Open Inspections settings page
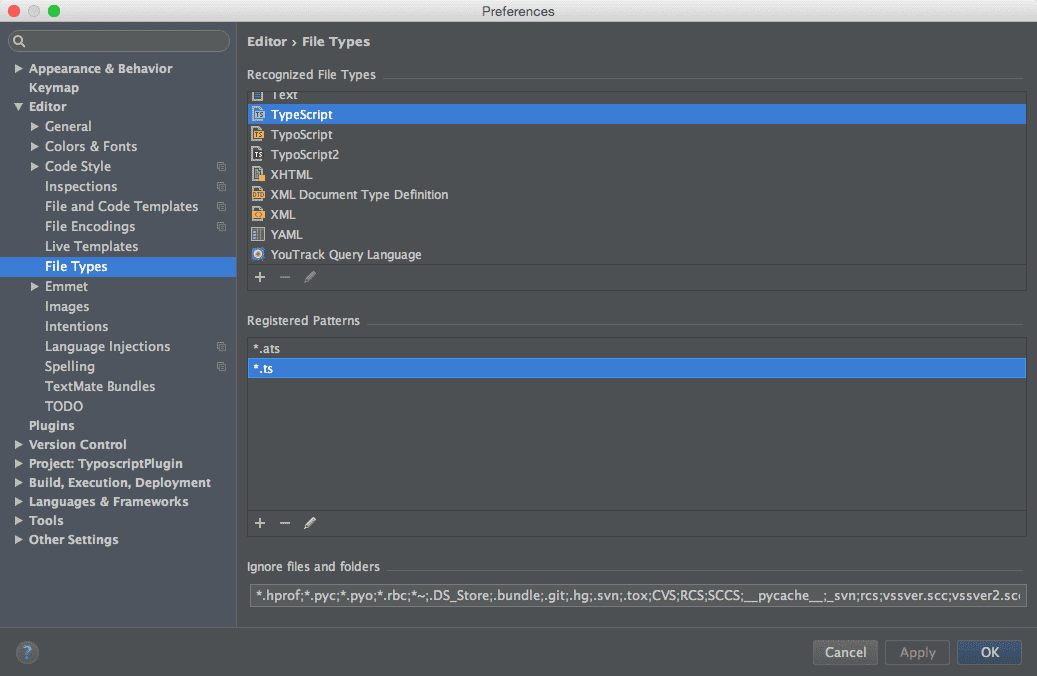The image size is (1037, 676). click(81, 187)
